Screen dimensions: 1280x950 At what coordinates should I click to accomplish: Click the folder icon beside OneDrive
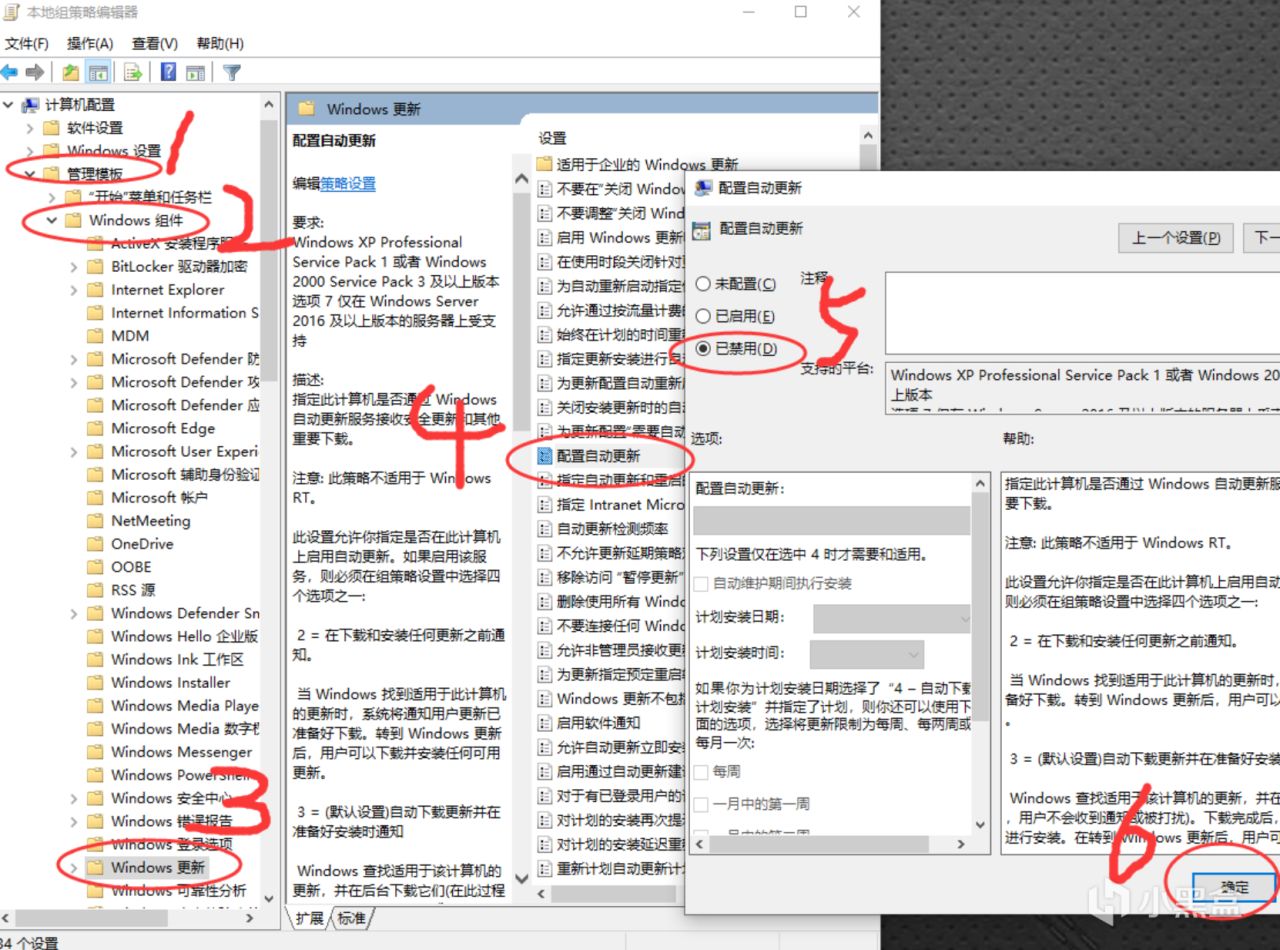click(95, 544)
